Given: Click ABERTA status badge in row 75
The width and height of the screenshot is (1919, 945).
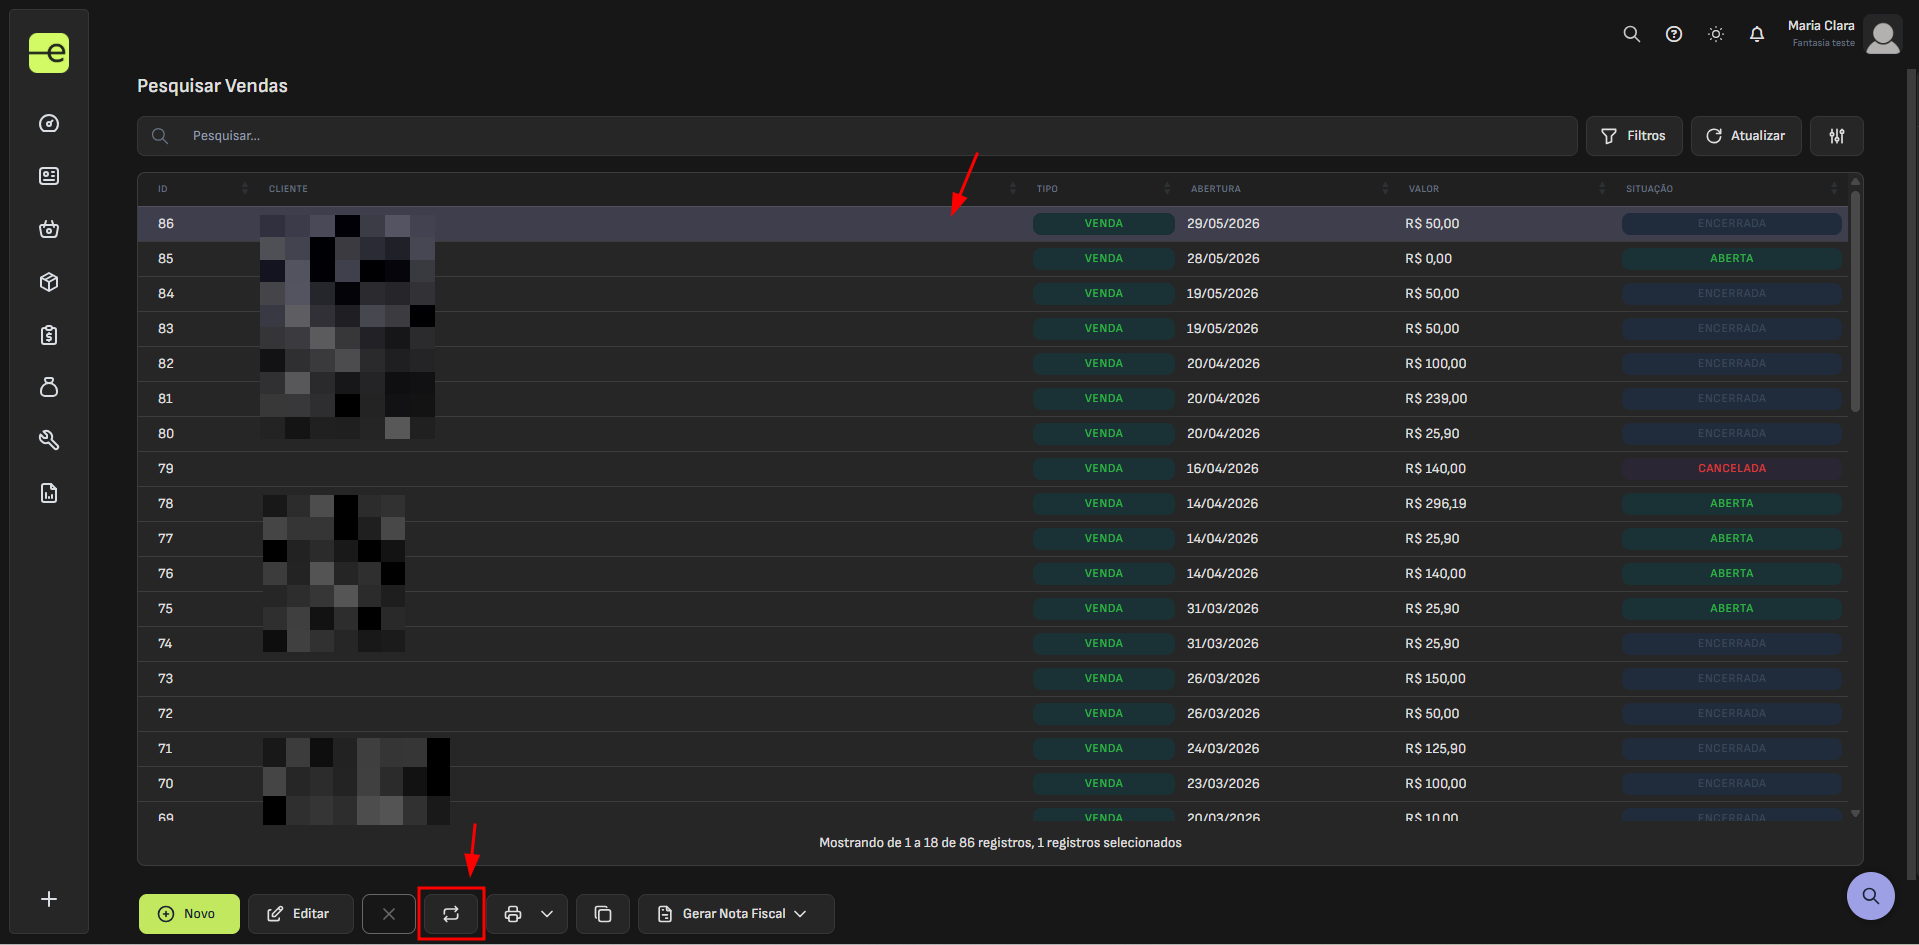Looking at the screenshot, I should (x=1732, y=609).
